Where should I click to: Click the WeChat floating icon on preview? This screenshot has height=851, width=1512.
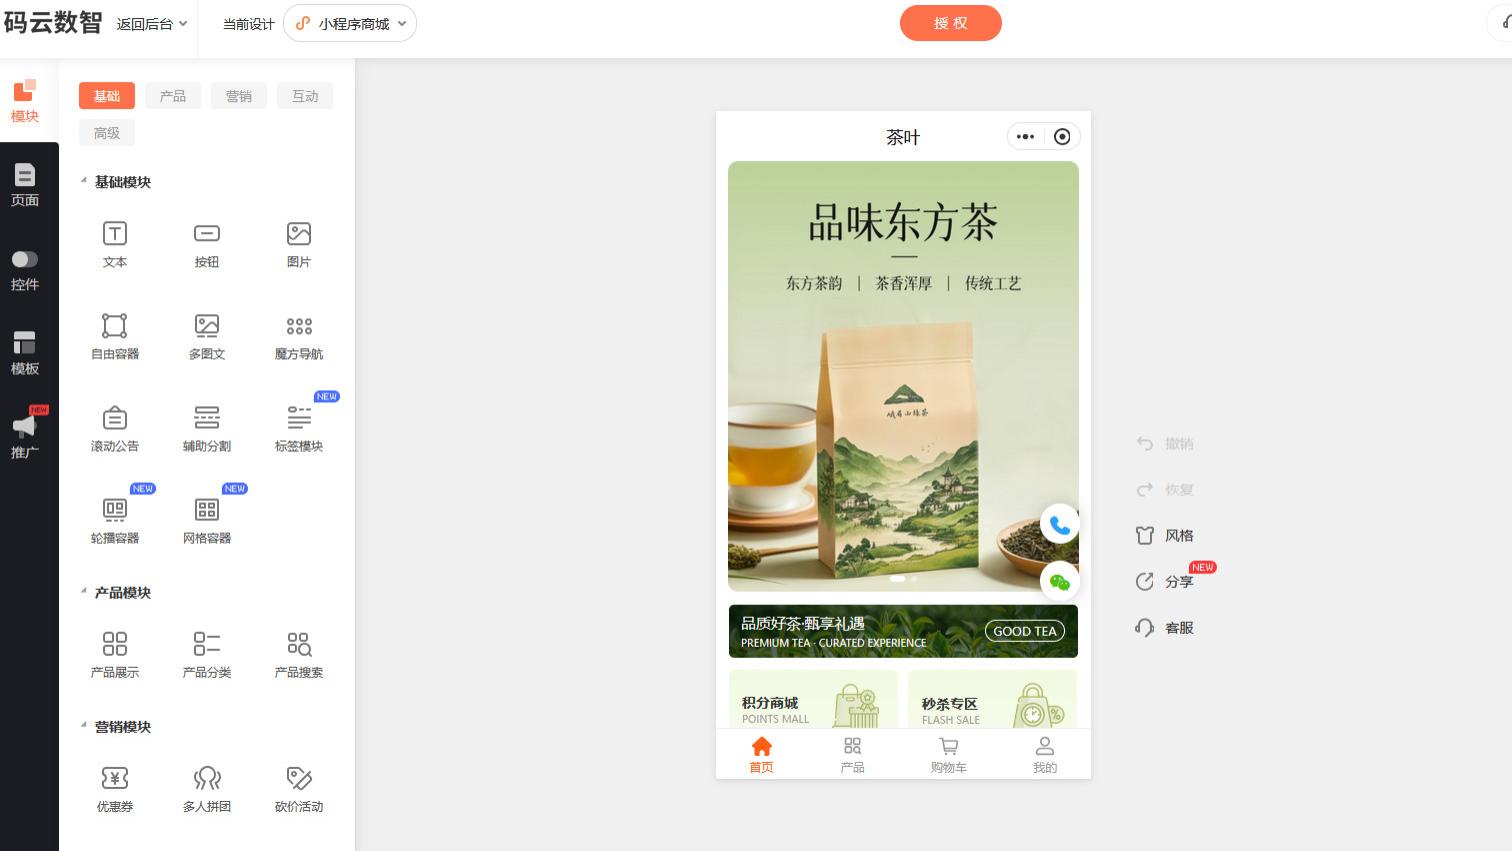(1059, 580)
